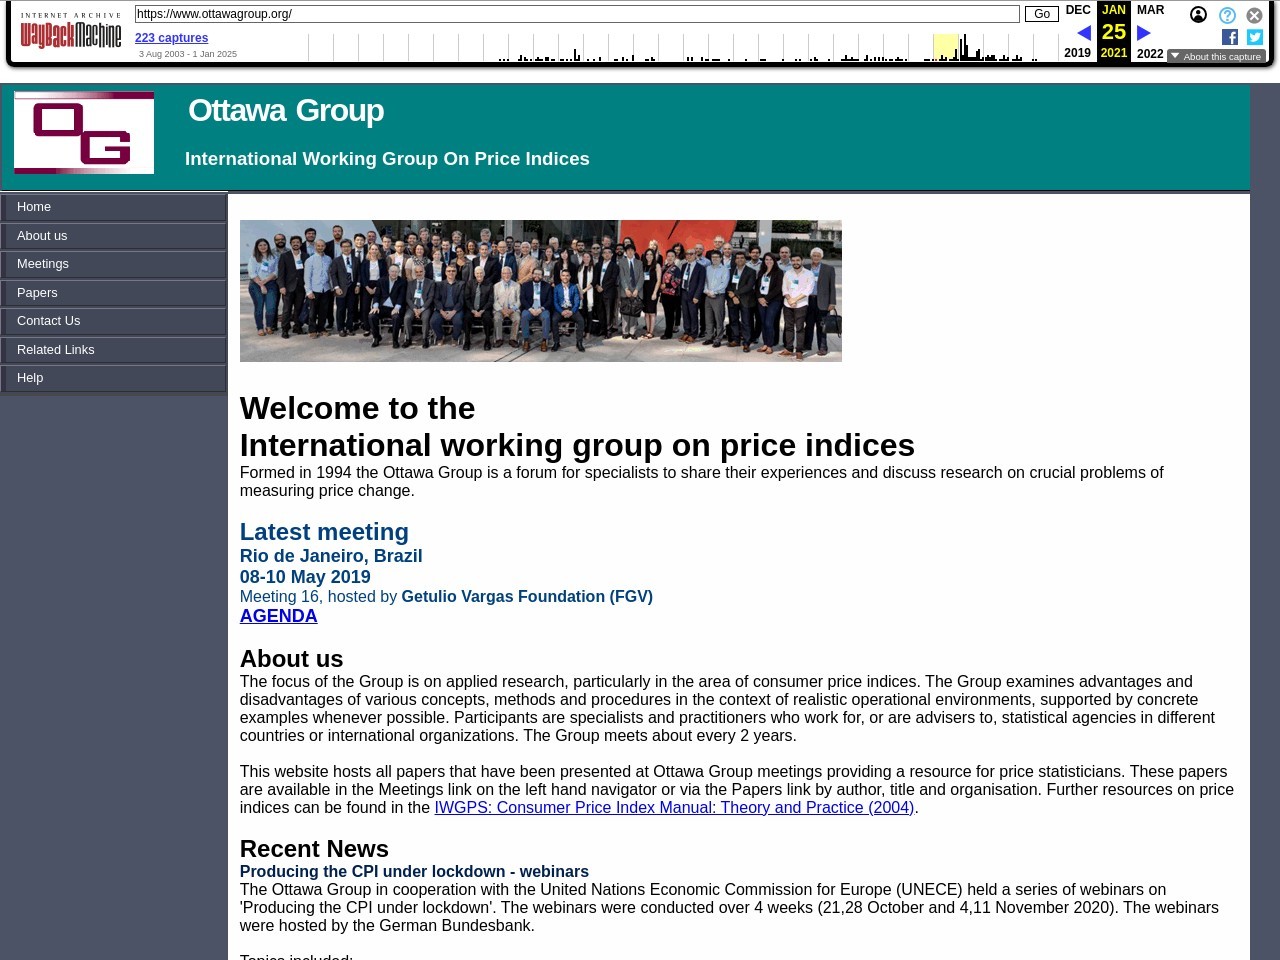Open the AGENDA link

278,616
